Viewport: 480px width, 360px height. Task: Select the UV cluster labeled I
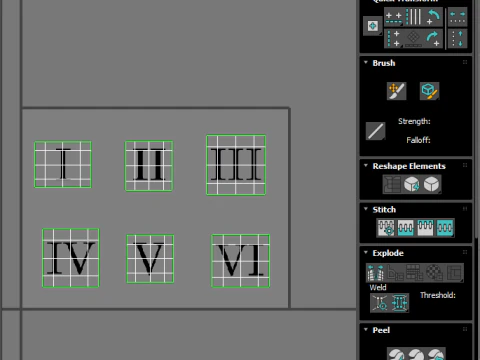[x=63, y=164]
